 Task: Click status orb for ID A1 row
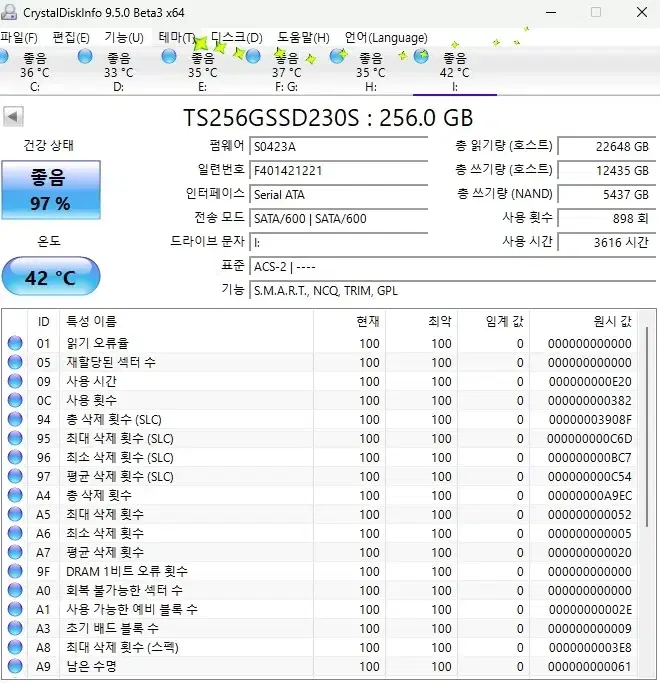tap(15, 609)
